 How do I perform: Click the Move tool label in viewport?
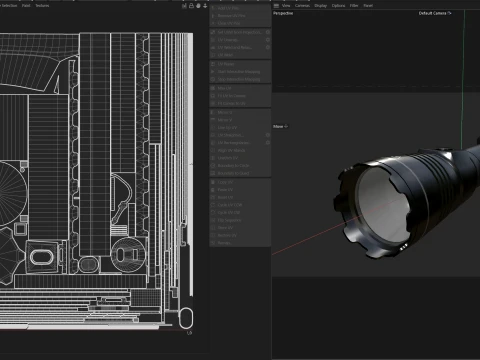tap(278, 126)
